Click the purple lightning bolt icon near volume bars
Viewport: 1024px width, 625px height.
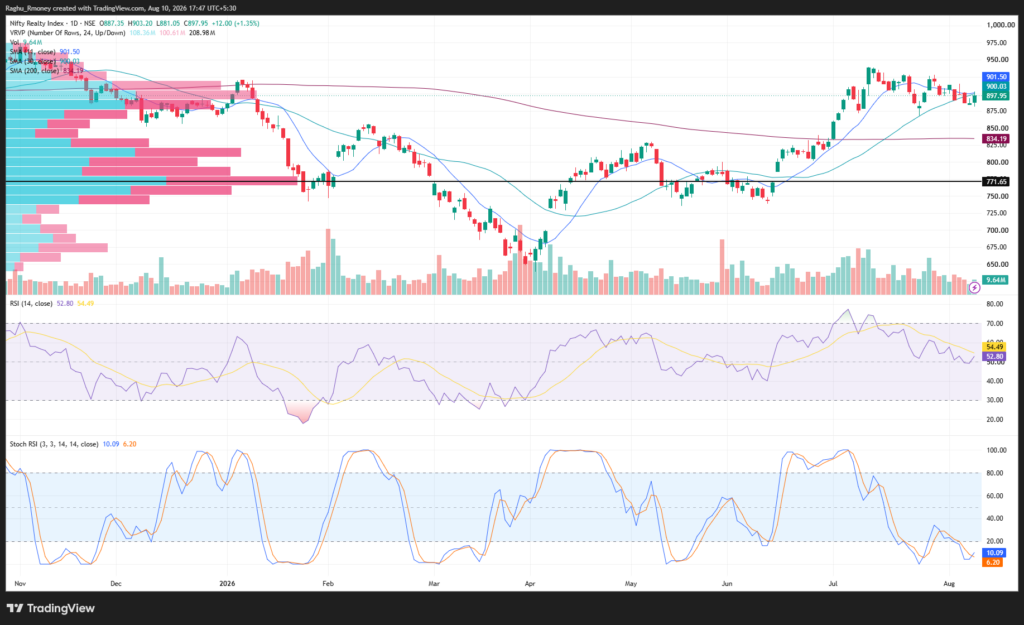click(x=974, y=287)
